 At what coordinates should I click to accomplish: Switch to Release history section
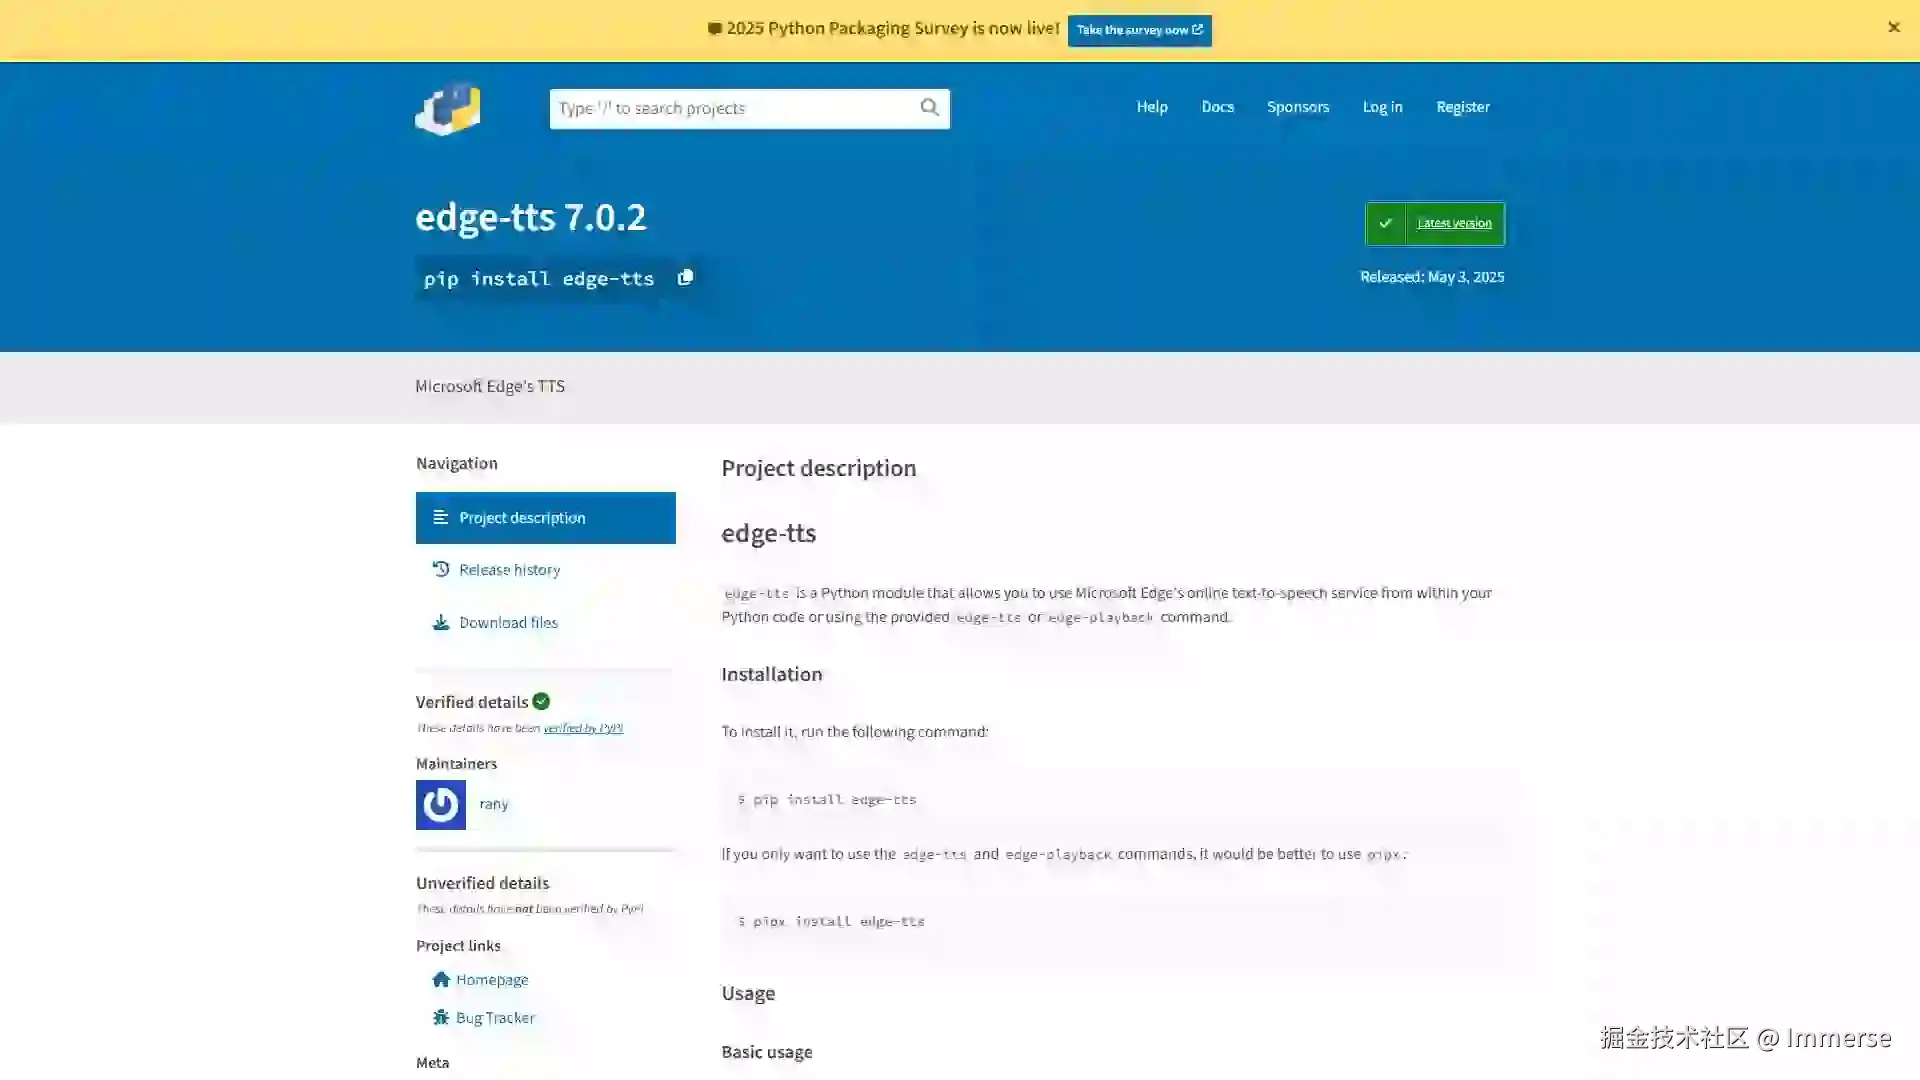(x=509, y=569)
